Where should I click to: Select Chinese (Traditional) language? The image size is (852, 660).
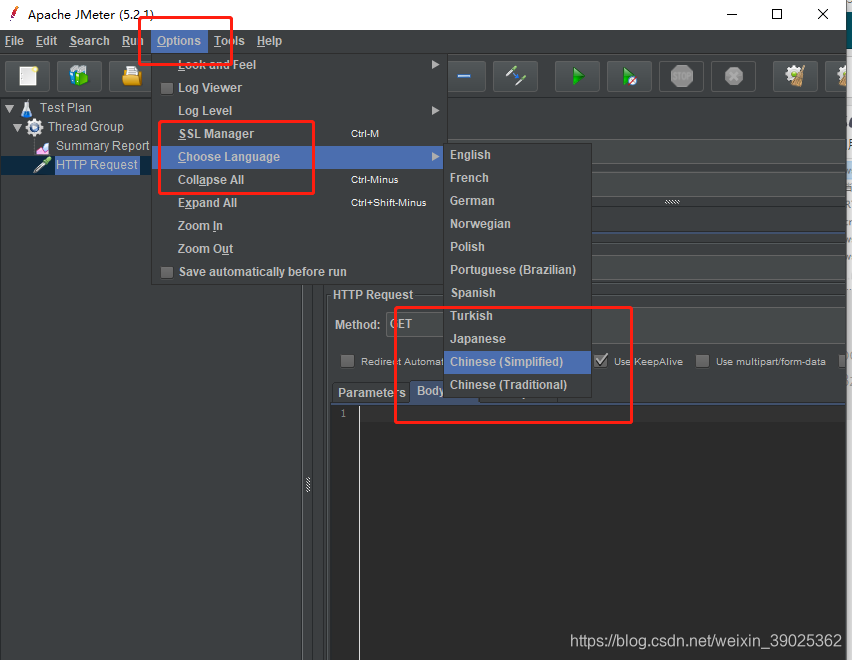coord(517,385)
